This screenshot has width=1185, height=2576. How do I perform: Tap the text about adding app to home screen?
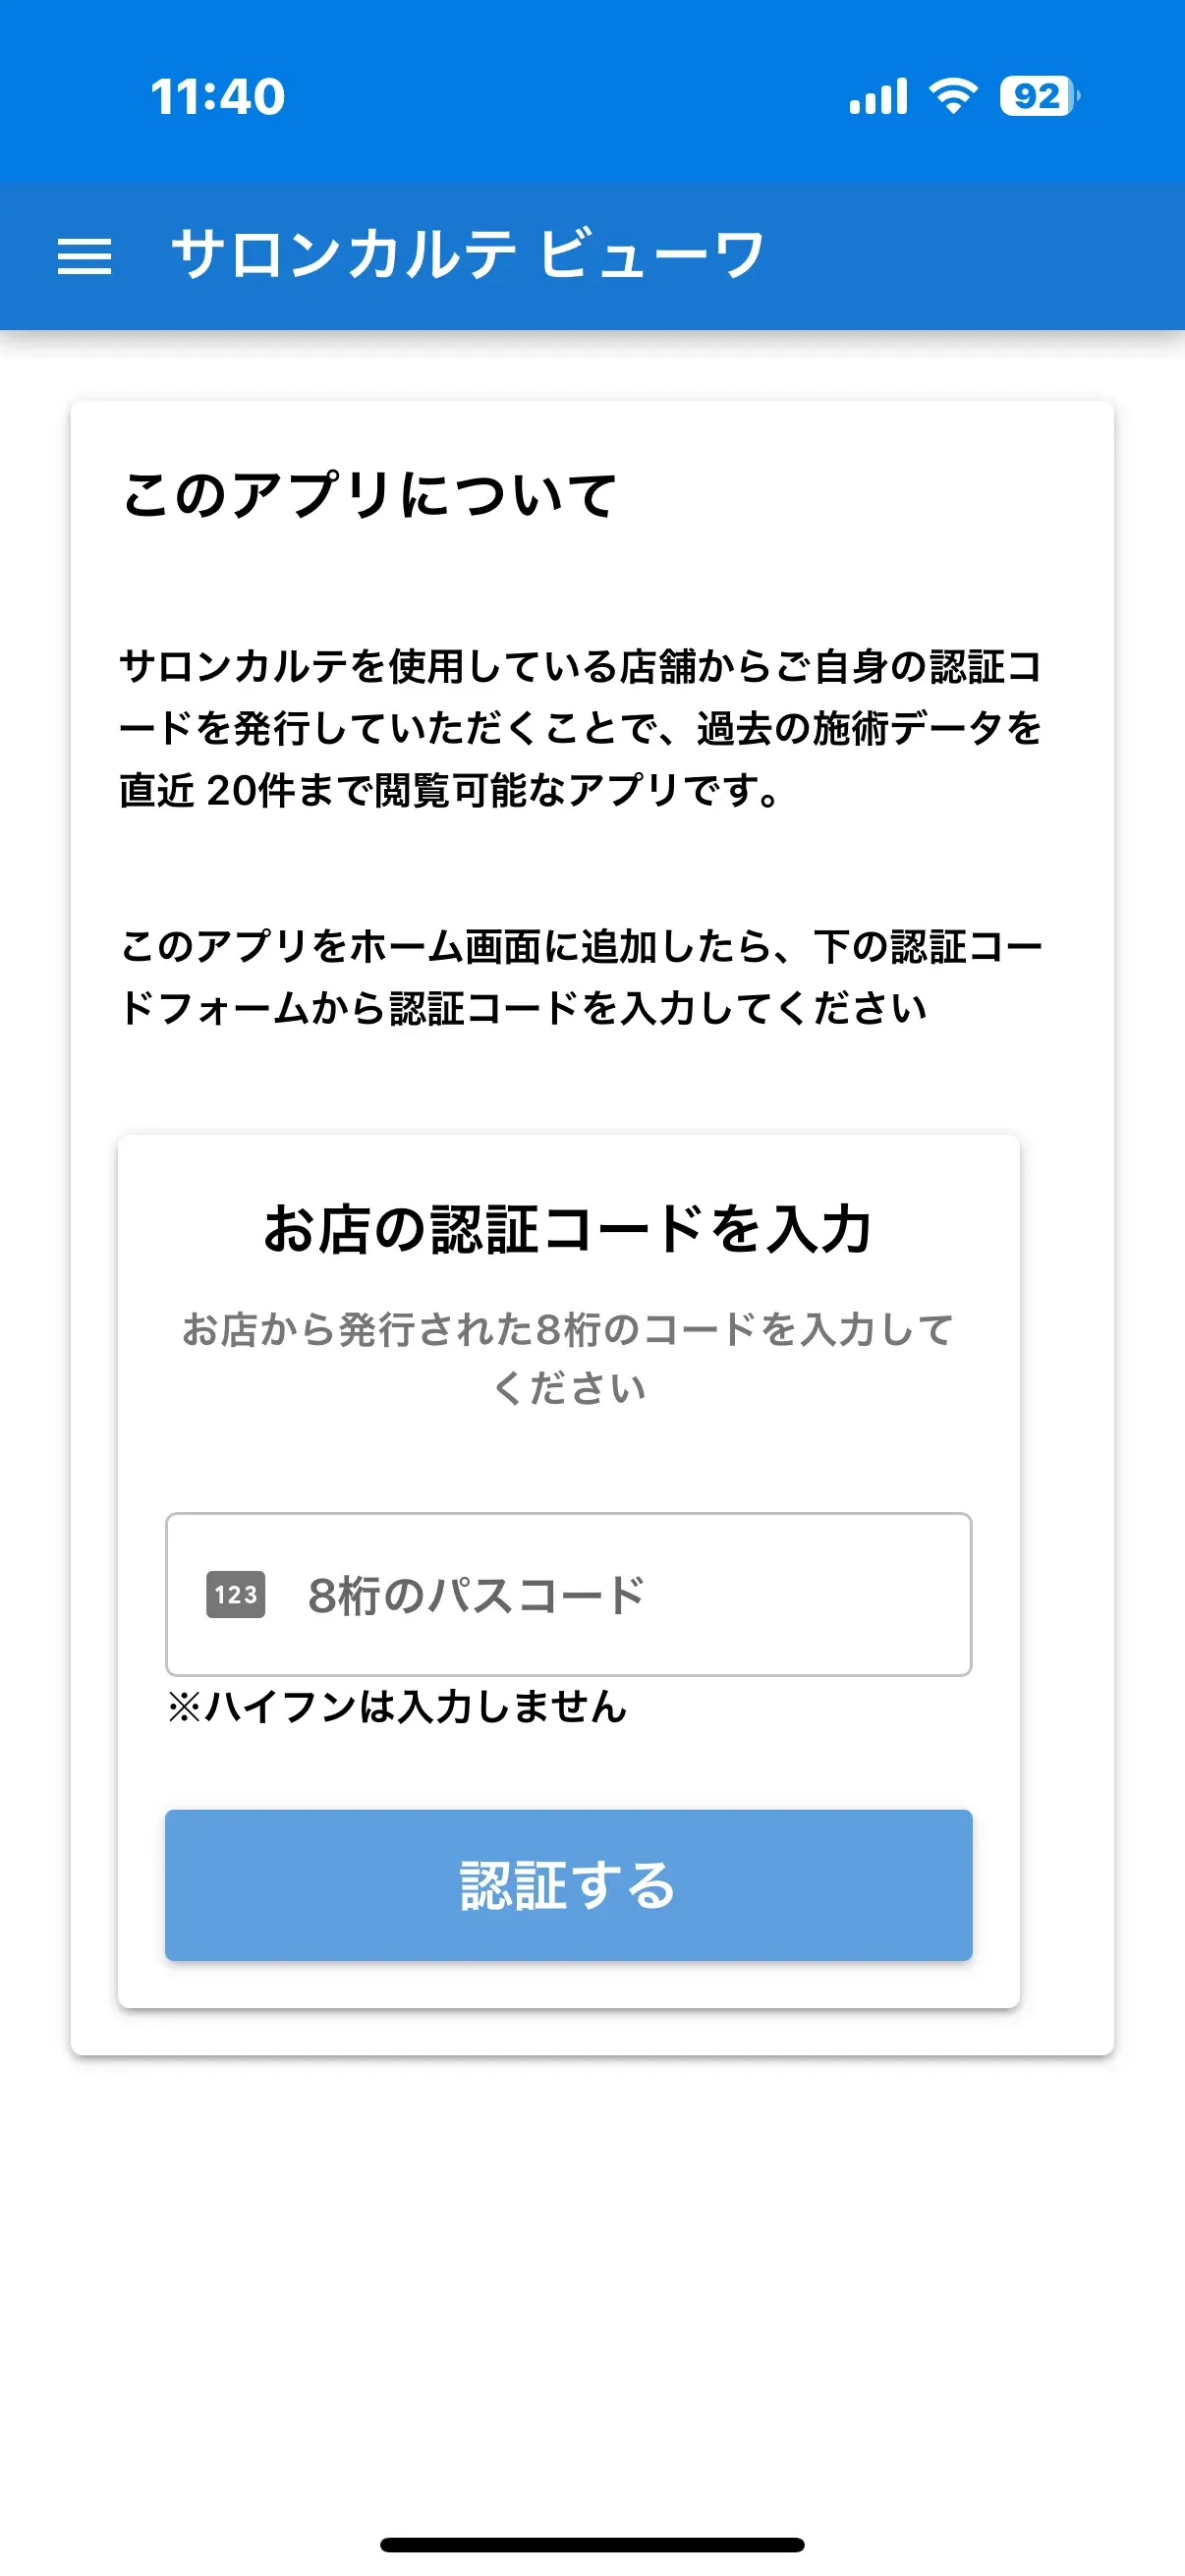point(580,977)
